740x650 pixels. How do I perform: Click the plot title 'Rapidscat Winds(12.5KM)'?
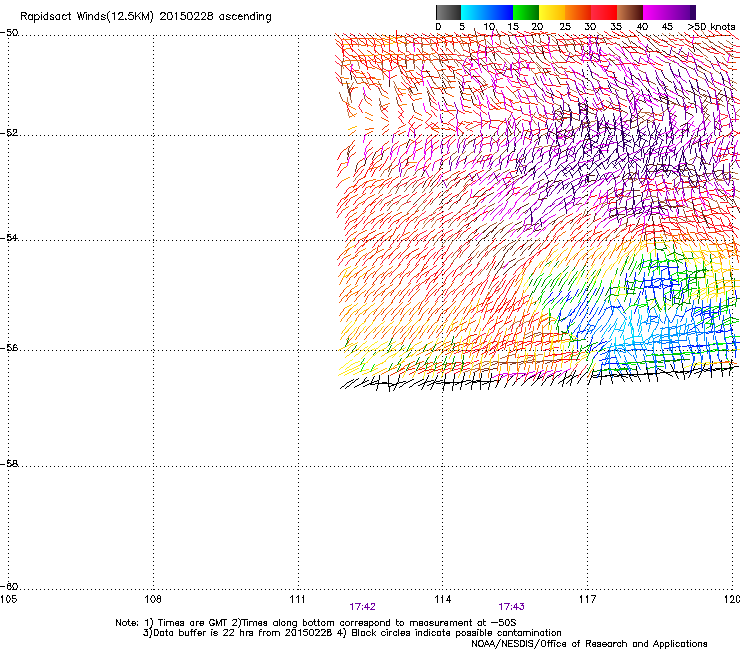pyautogui.click(x=87, y=17)
